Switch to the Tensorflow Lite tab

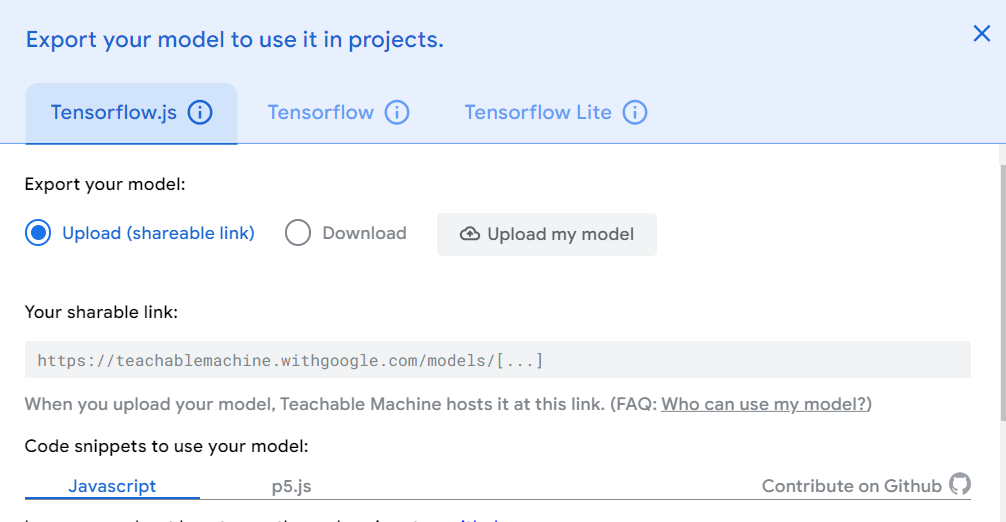538,112
